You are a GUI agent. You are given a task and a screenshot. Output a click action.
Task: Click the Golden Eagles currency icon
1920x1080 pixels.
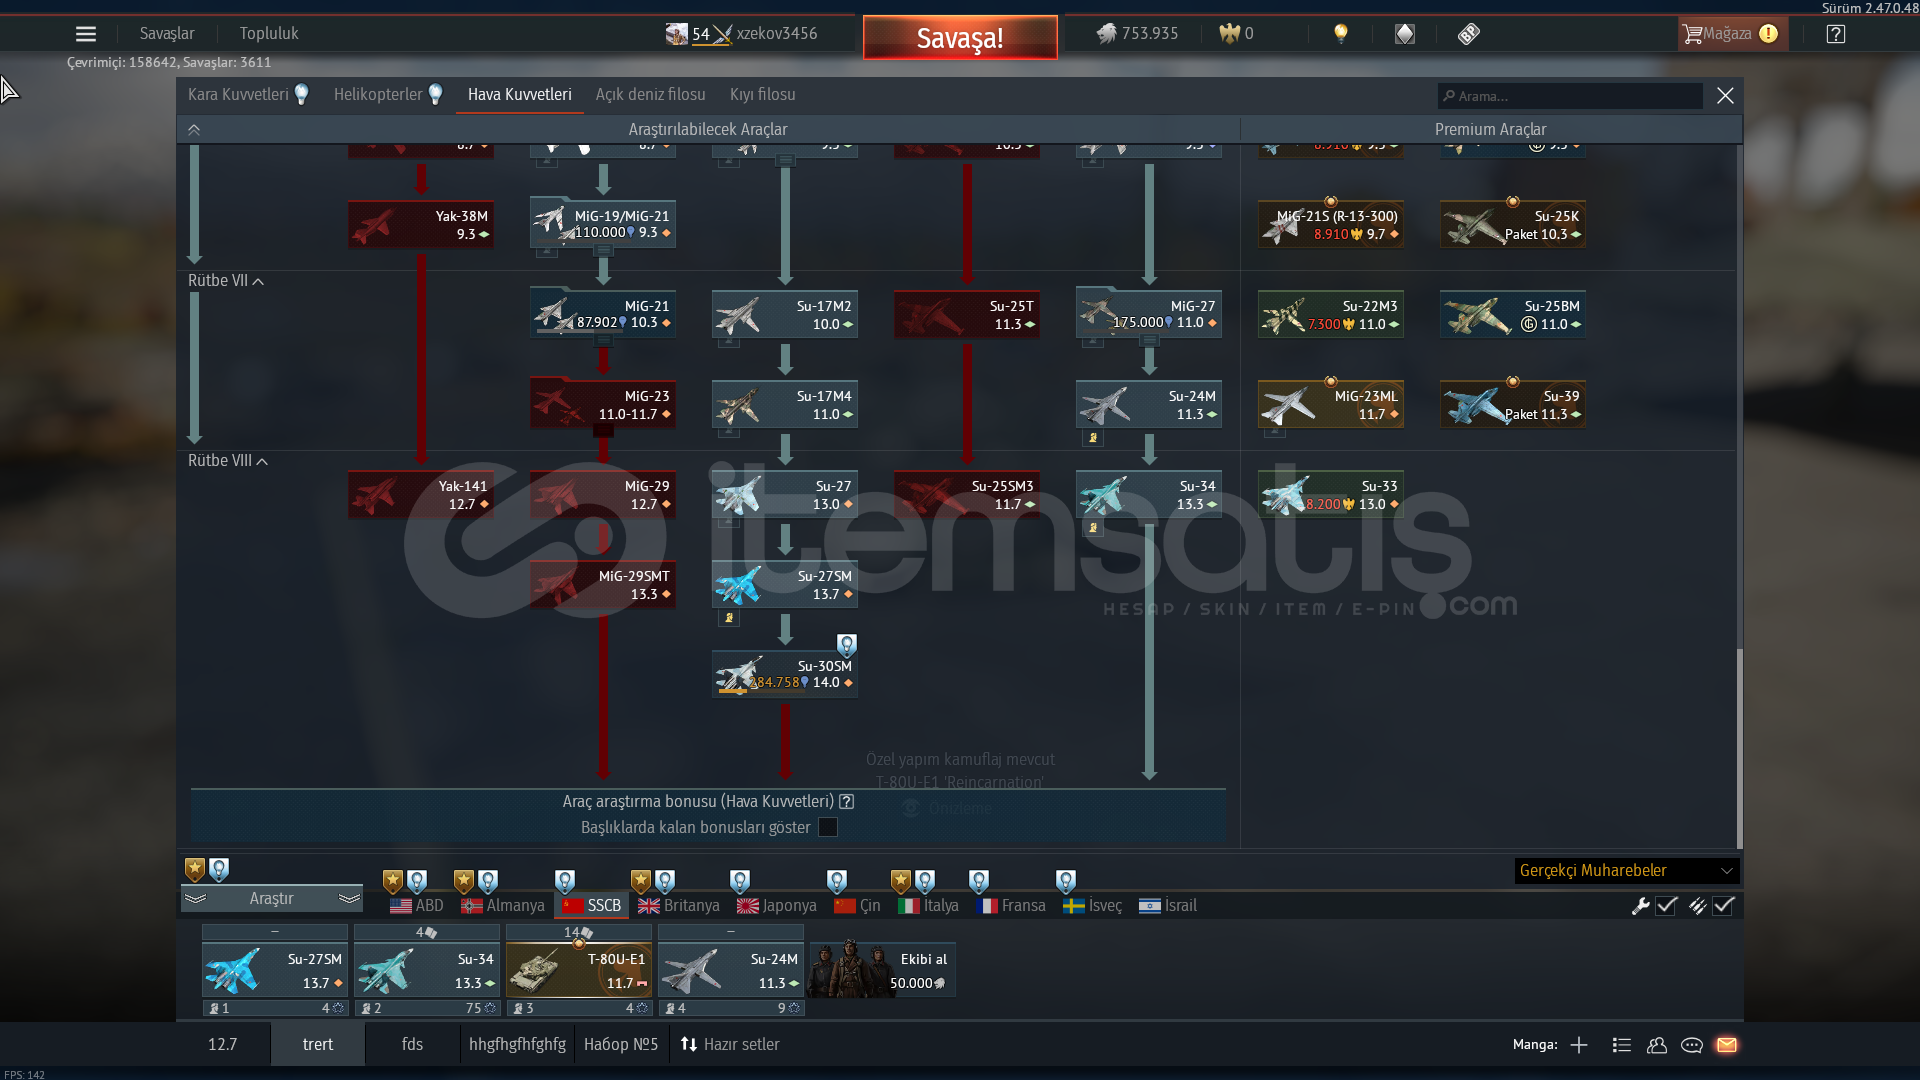pyautogui.click(x=1229, y=34)
